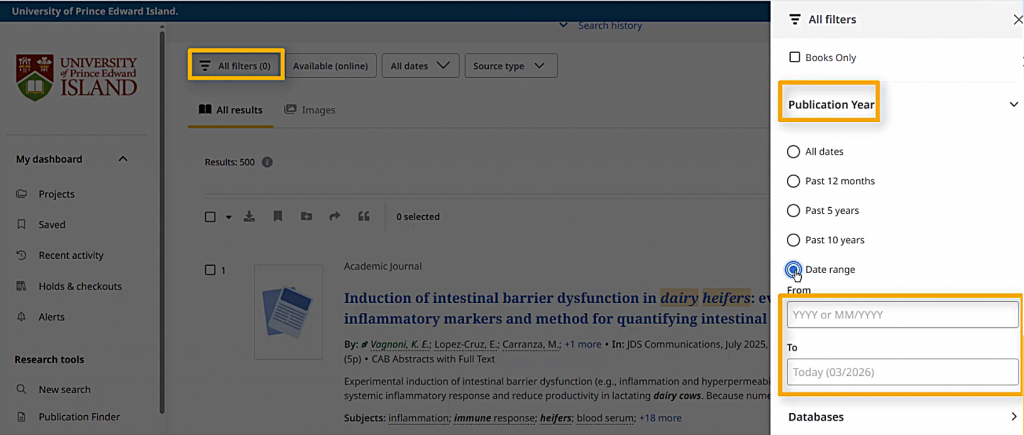Click the academic journal document thumbnail
This screenshot has height=435, width=1024.
[288, 311]
